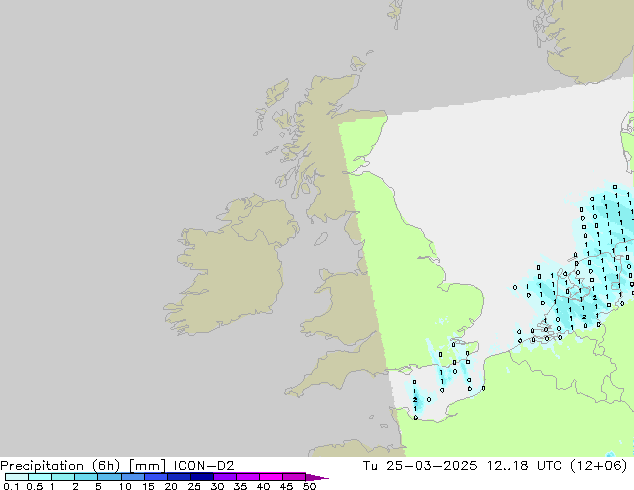
Task: Click the '25' legend scale label
Action: [194, 486]
